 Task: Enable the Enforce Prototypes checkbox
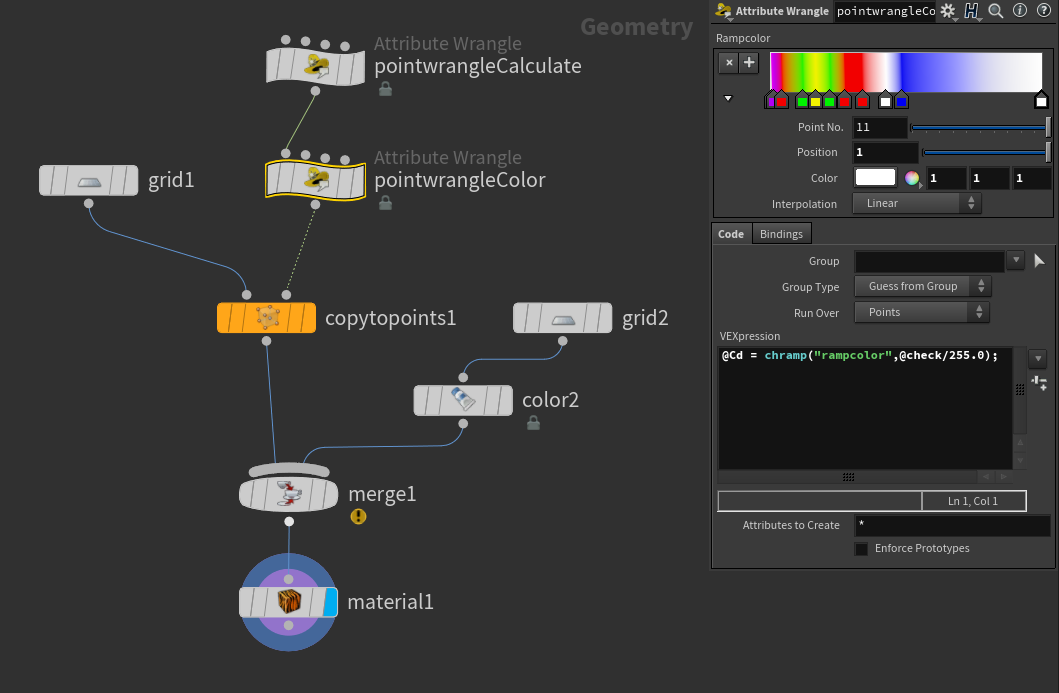pos(861,549)
